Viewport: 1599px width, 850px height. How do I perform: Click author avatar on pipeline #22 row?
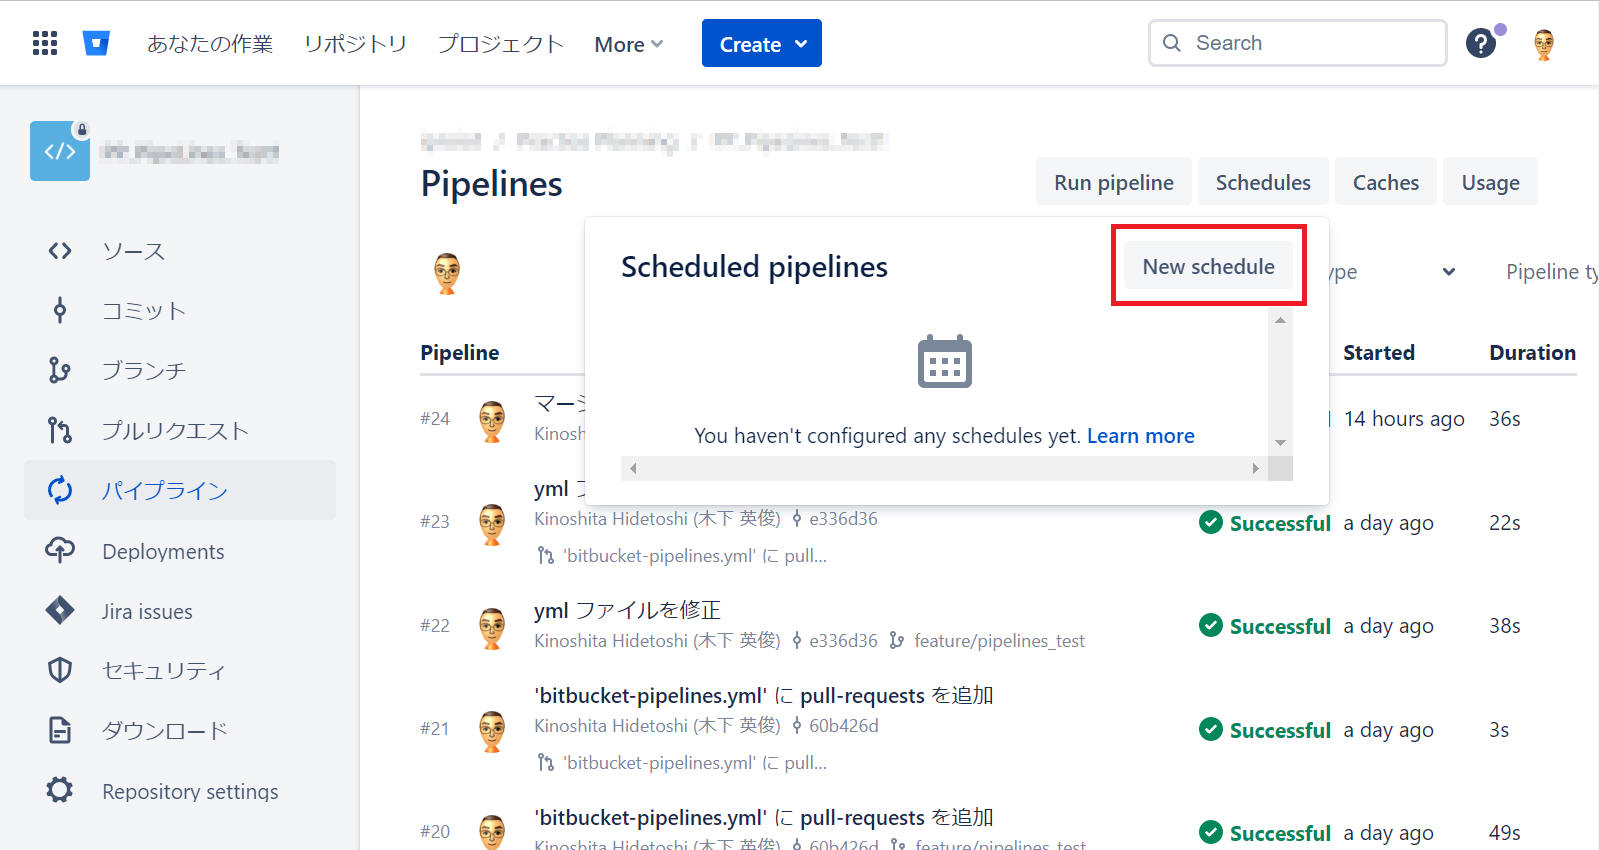pyautogui.click(x=492, y=628)
